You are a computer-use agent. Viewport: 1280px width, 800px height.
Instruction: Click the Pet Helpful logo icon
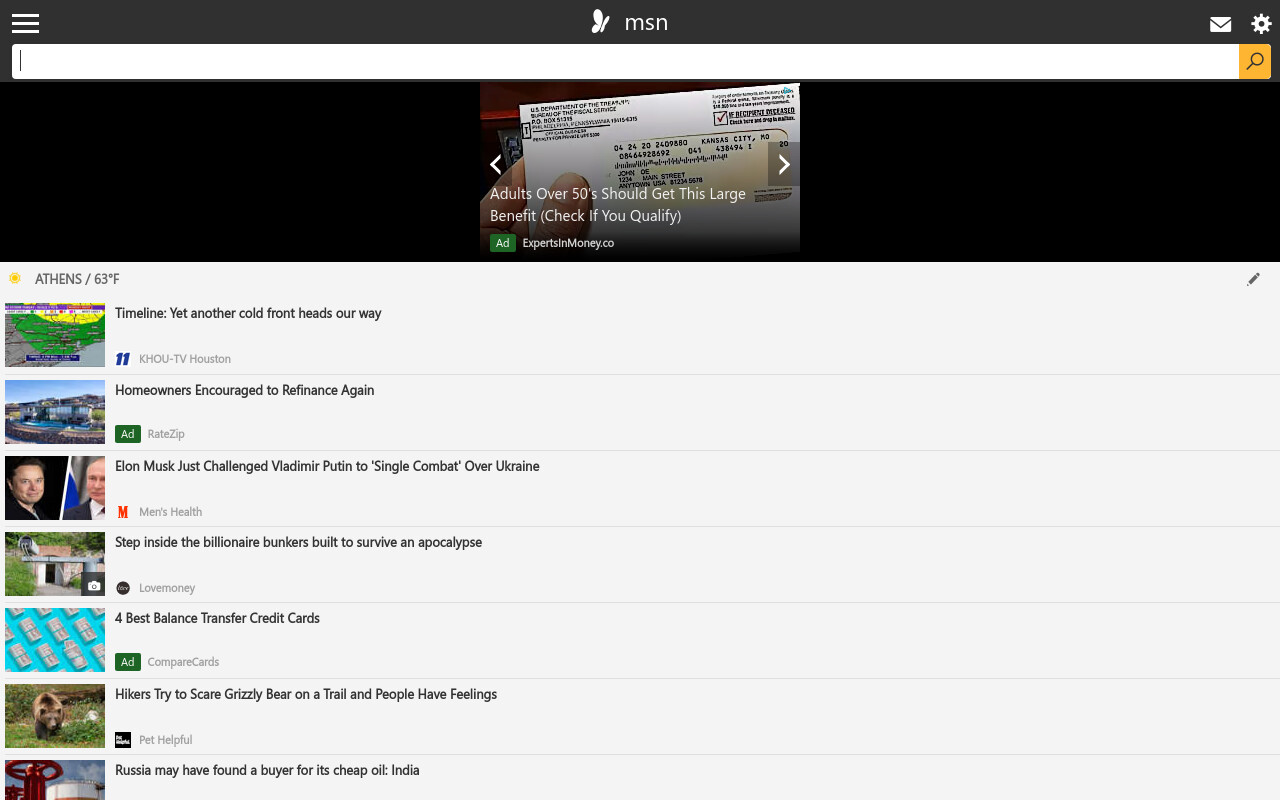coord(123,740)
